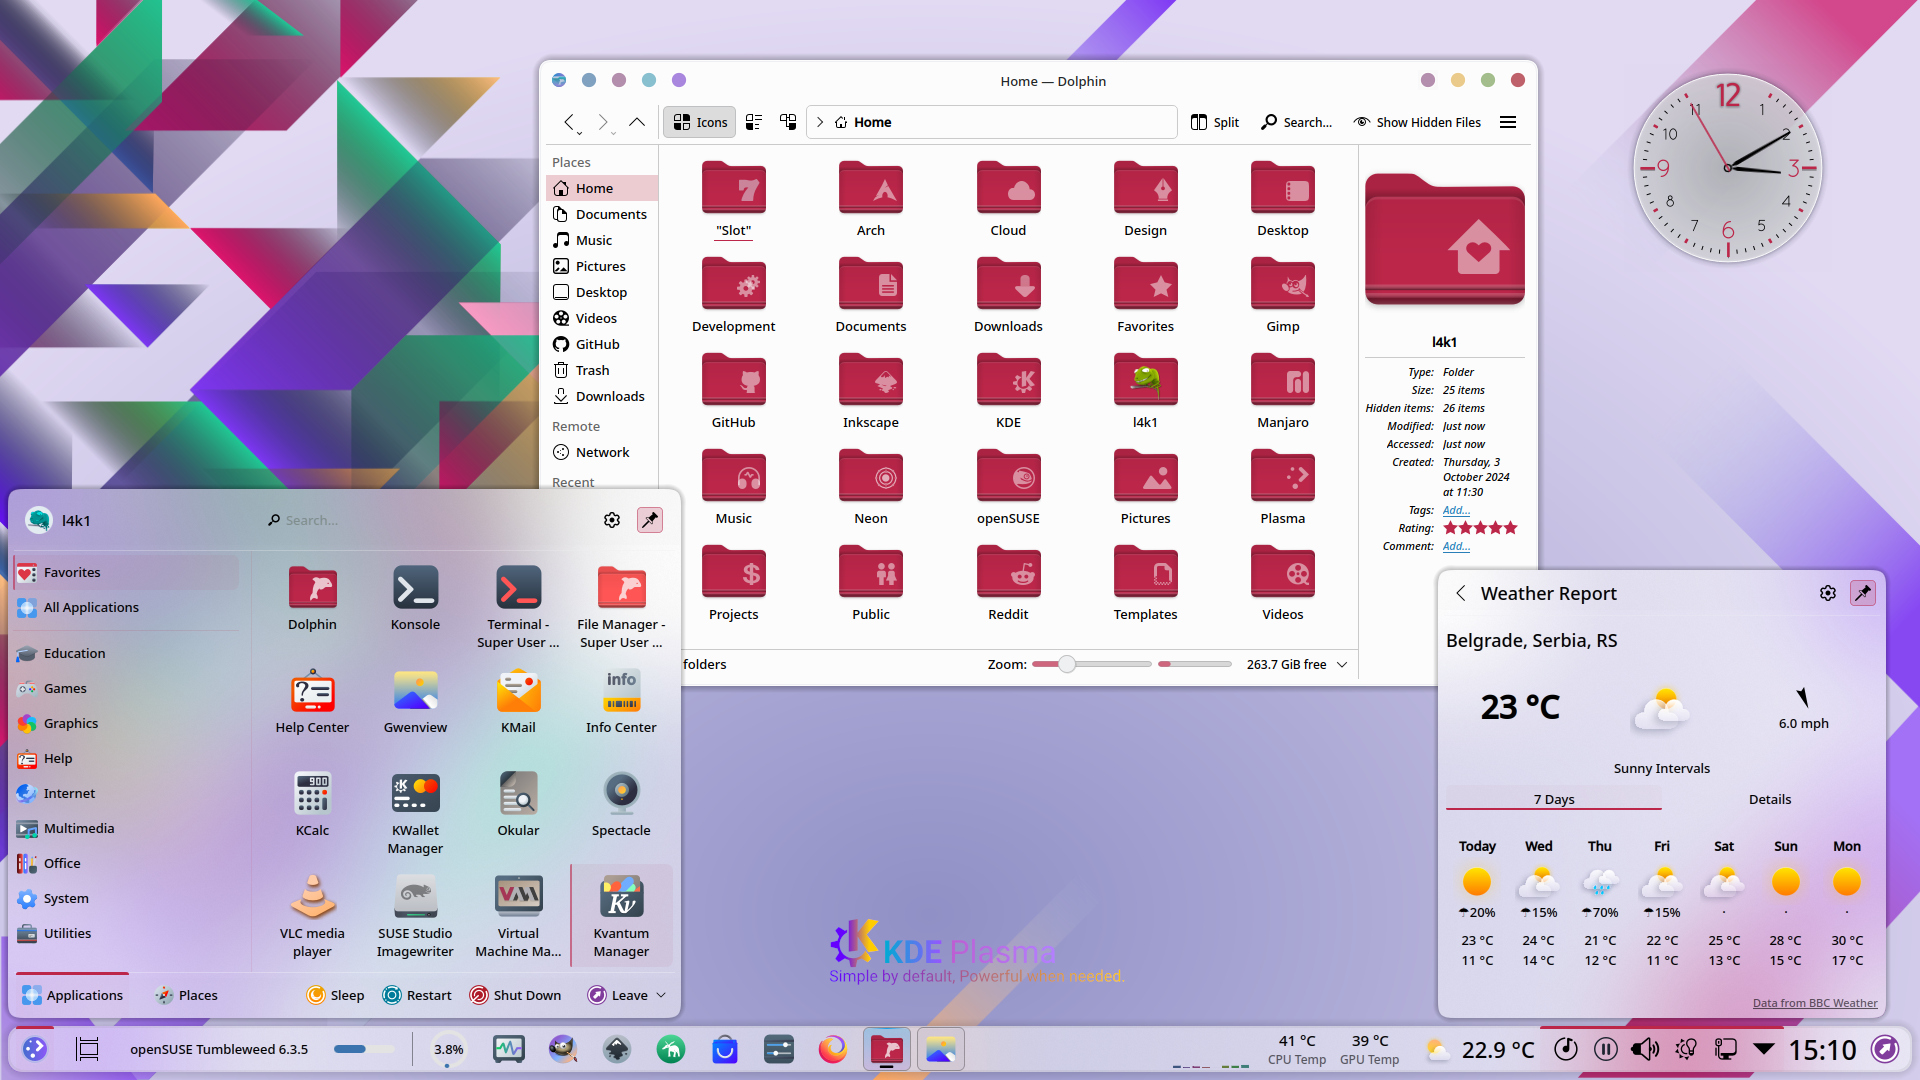Open Data from BBC Weather link
Screen dimensions: 1920x1080
click(x=1815, y=1003)
